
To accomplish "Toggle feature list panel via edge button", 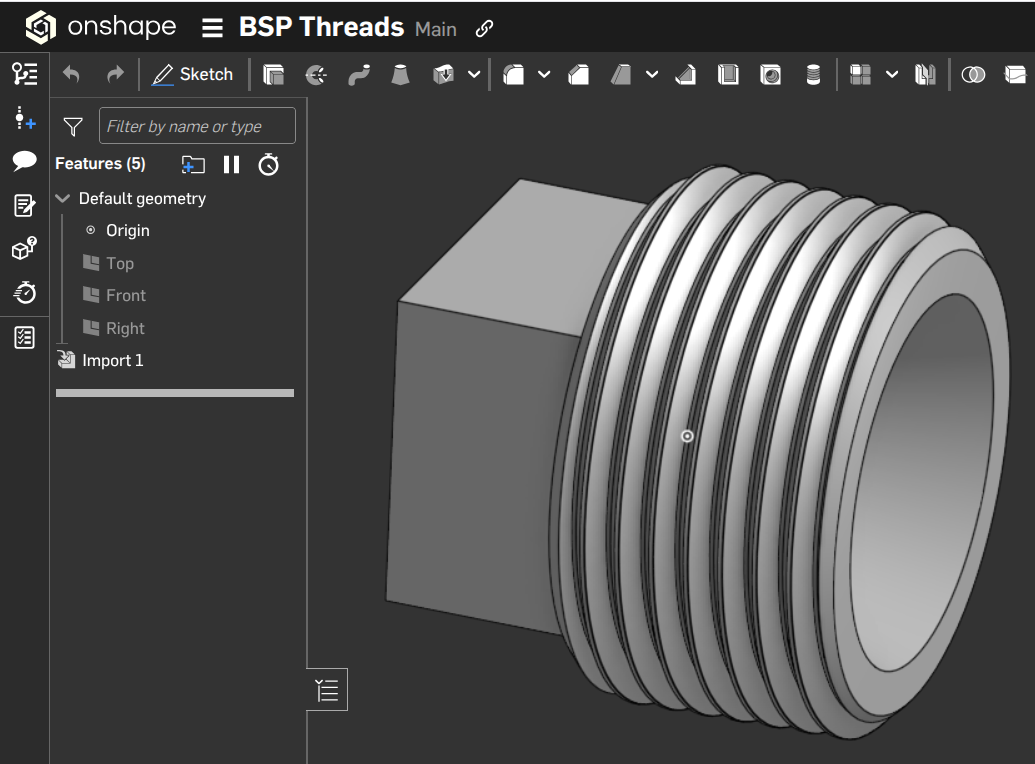I will (x=327, y=690).
